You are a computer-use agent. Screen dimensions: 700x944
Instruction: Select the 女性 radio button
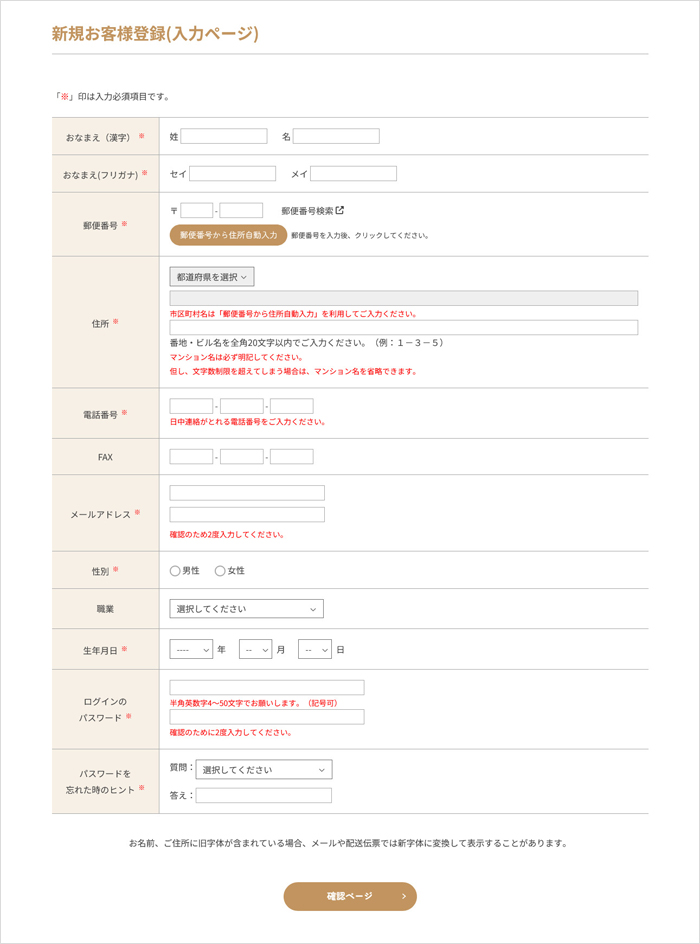(220, 571)
